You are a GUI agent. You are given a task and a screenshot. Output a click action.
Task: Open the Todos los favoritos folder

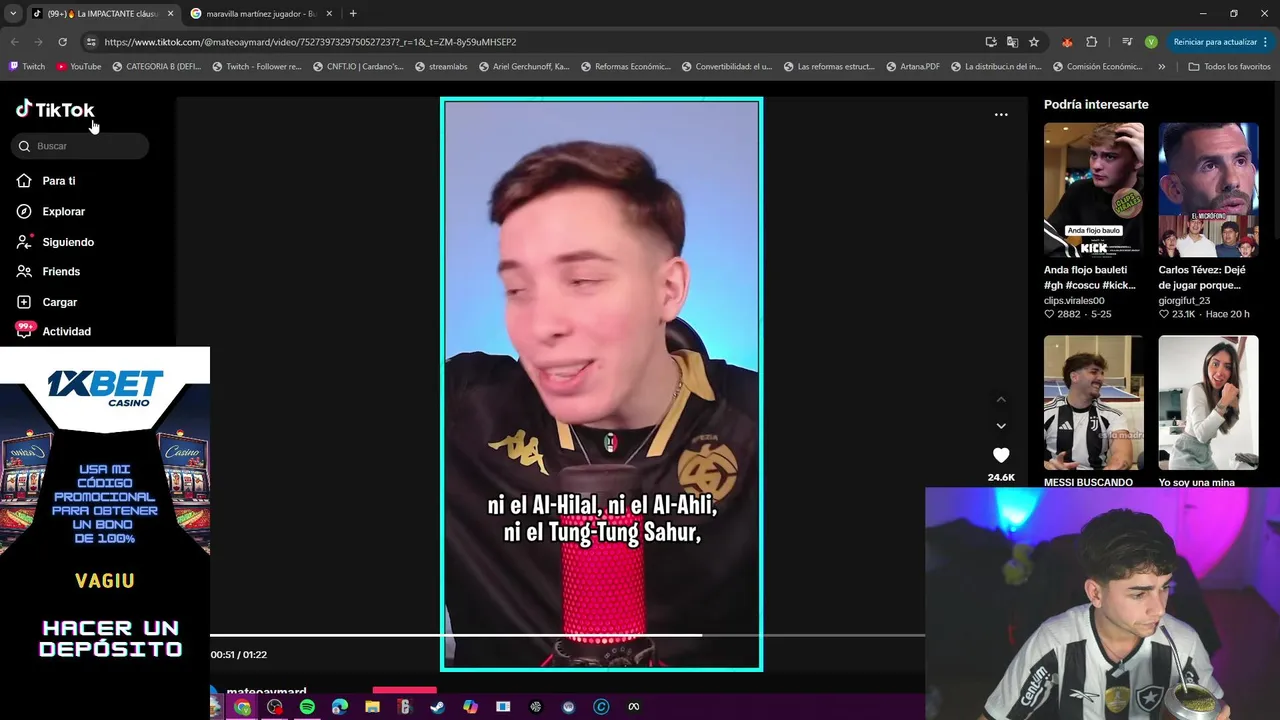tap(1229, 67)
